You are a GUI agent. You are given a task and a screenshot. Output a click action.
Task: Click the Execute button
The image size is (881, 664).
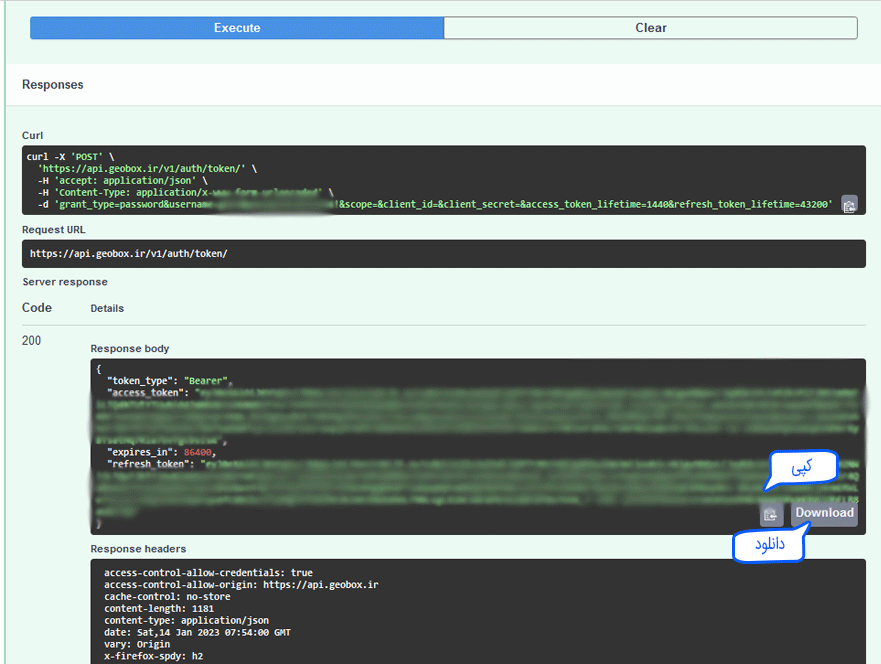point(237,28)
